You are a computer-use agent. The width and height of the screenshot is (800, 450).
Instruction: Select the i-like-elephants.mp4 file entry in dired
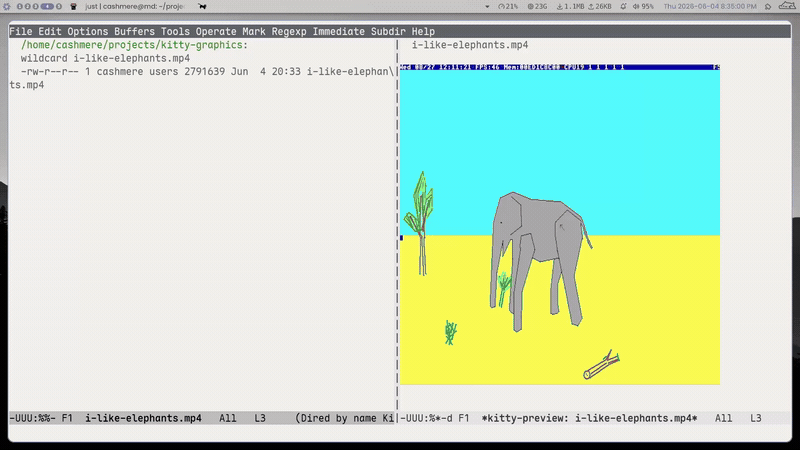tap(202, 78)
